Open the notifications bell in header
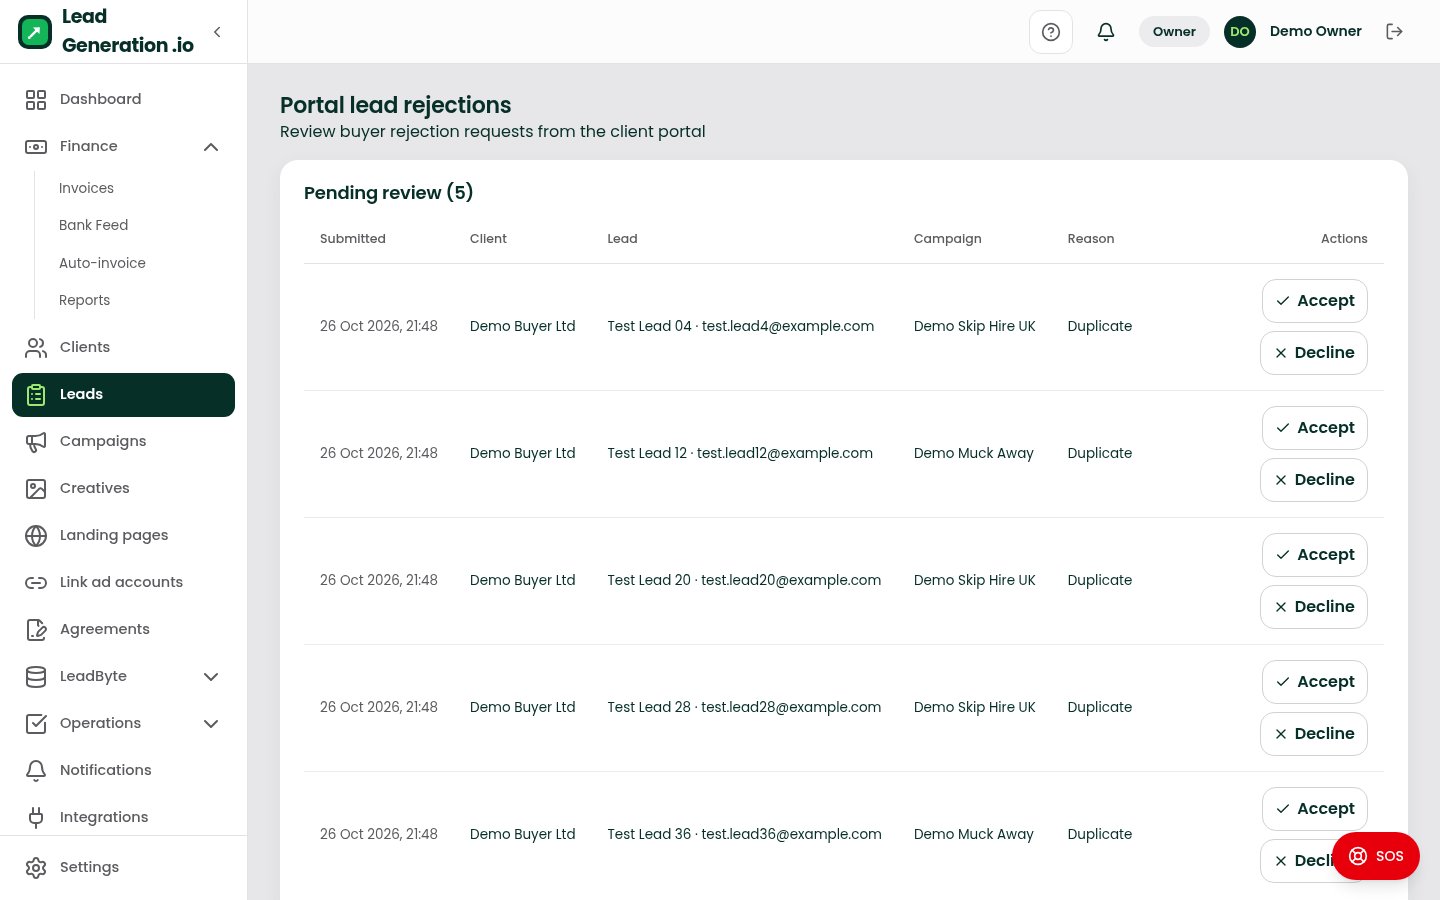 coord(1106,32)
